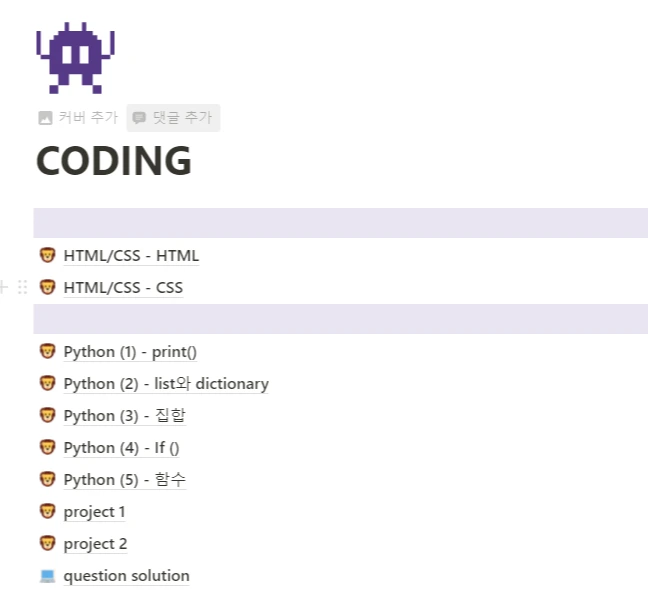Open the project 2 page
This screenshot has width=648, height=590.
point(95,544)
